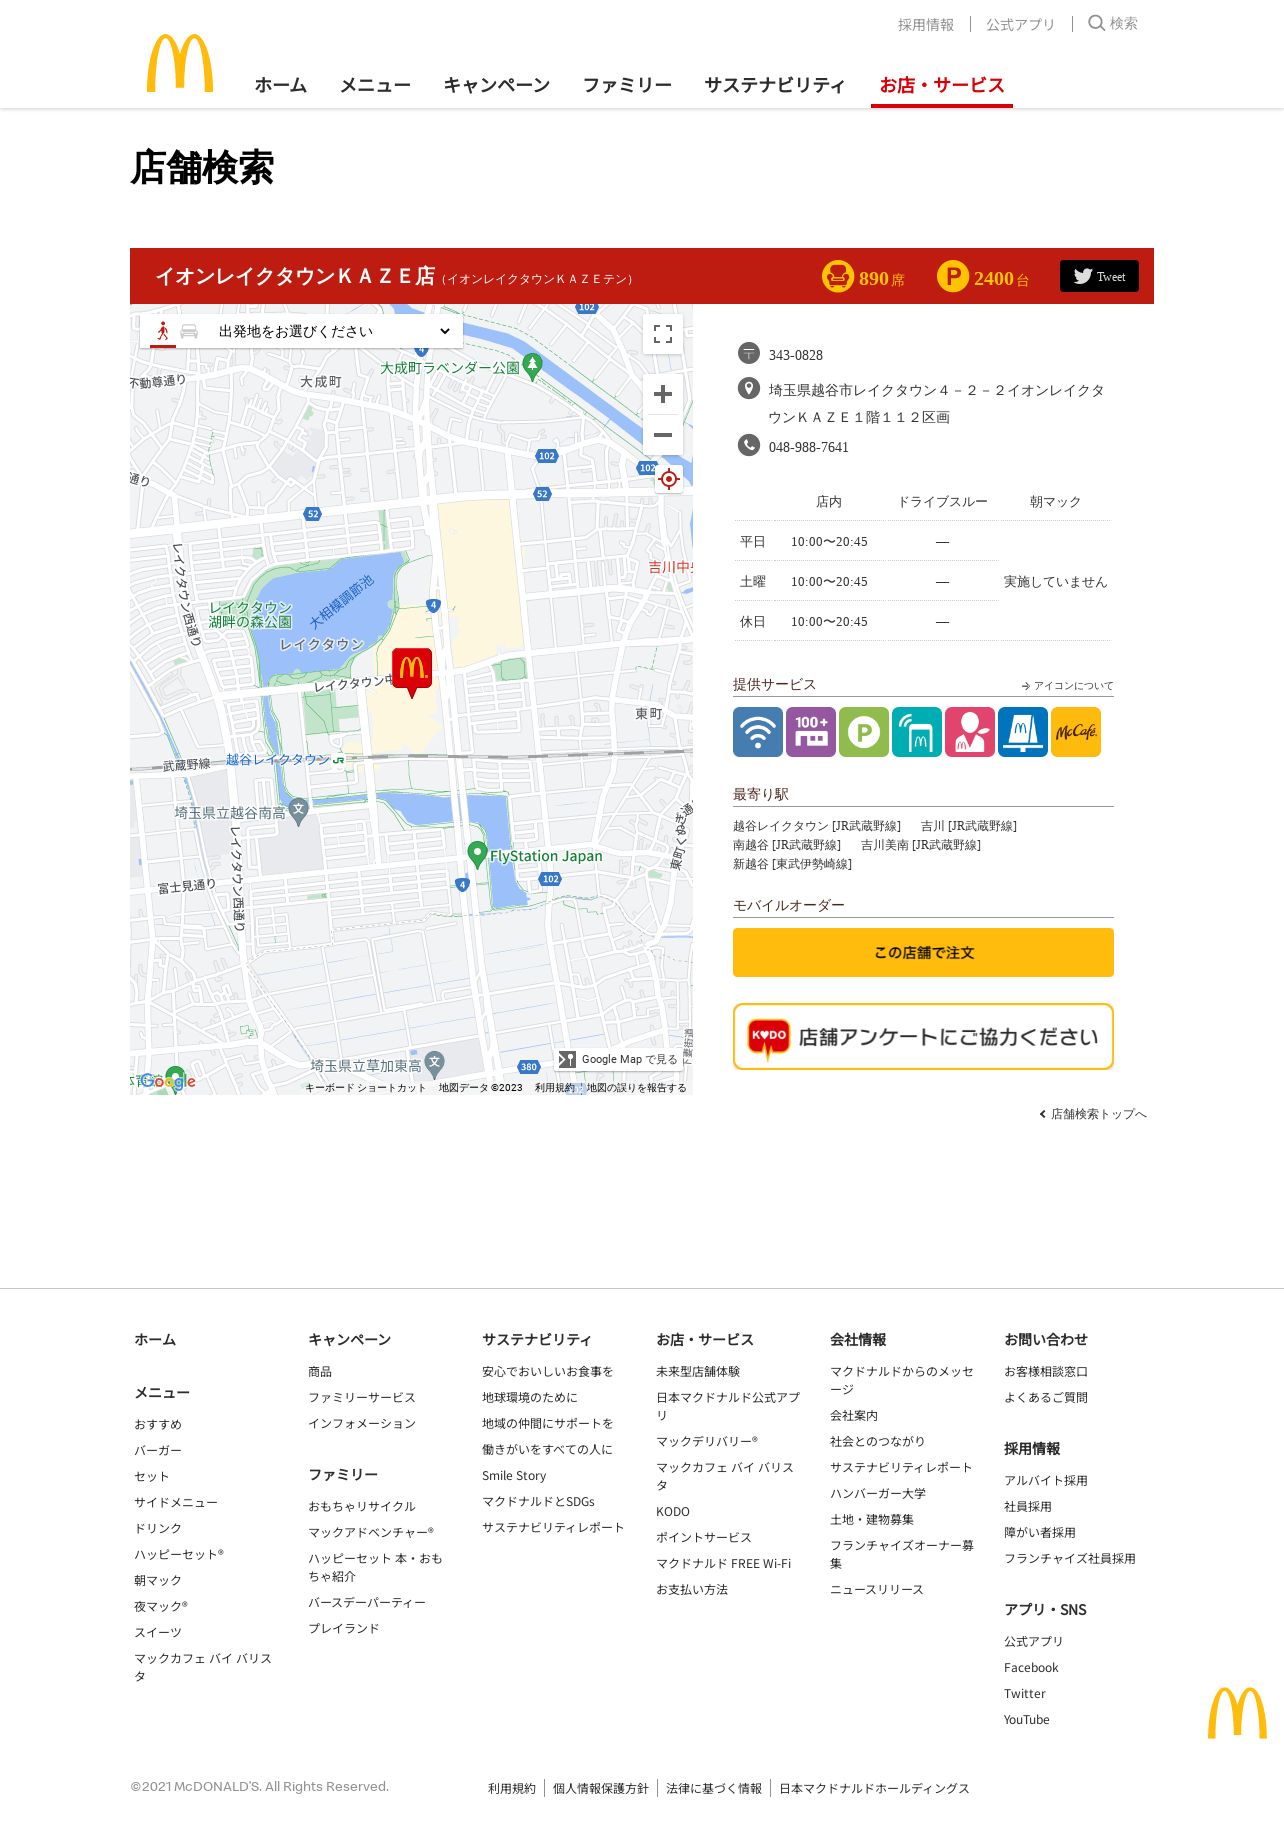Click the address location pin icon

coord(748,389)
